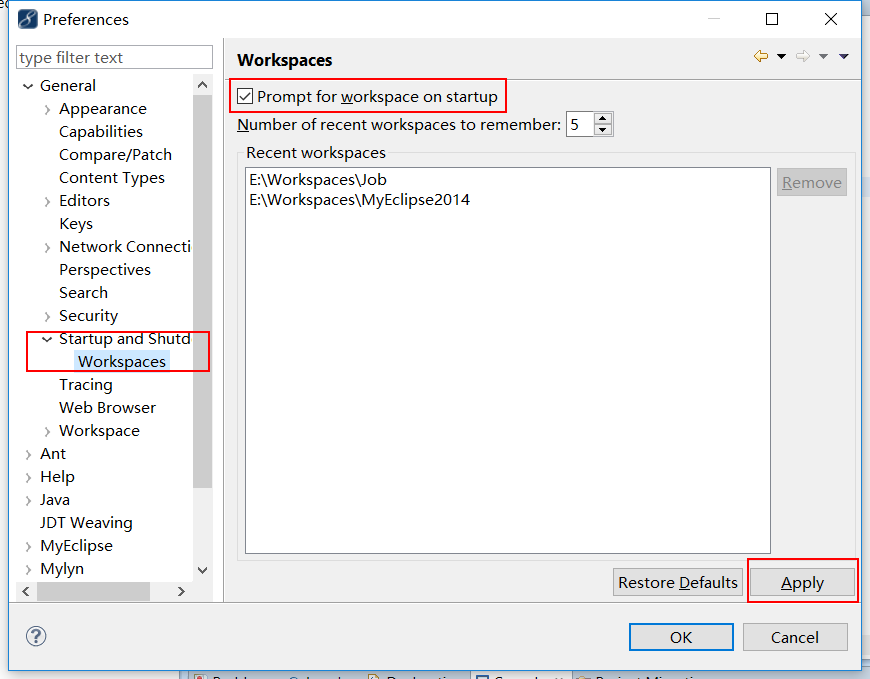Click the back navigation arrow icon

point(761,56)
